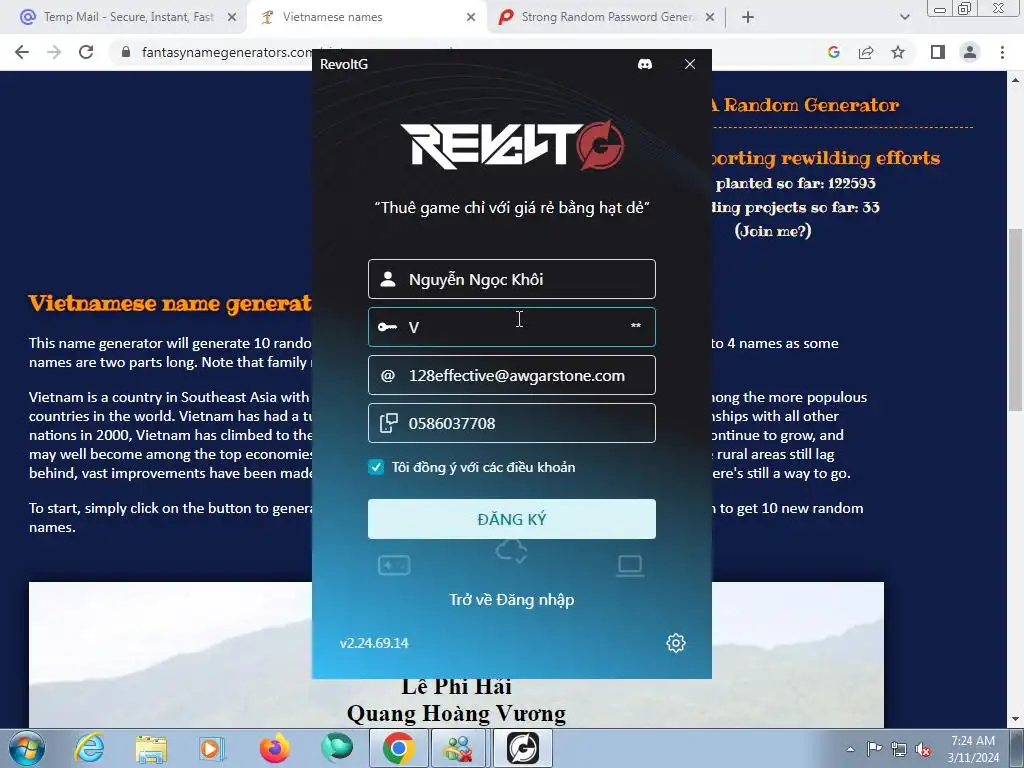Reload the current Chrome page
This screenshot has height=768, width=1024.
point(86,52)
